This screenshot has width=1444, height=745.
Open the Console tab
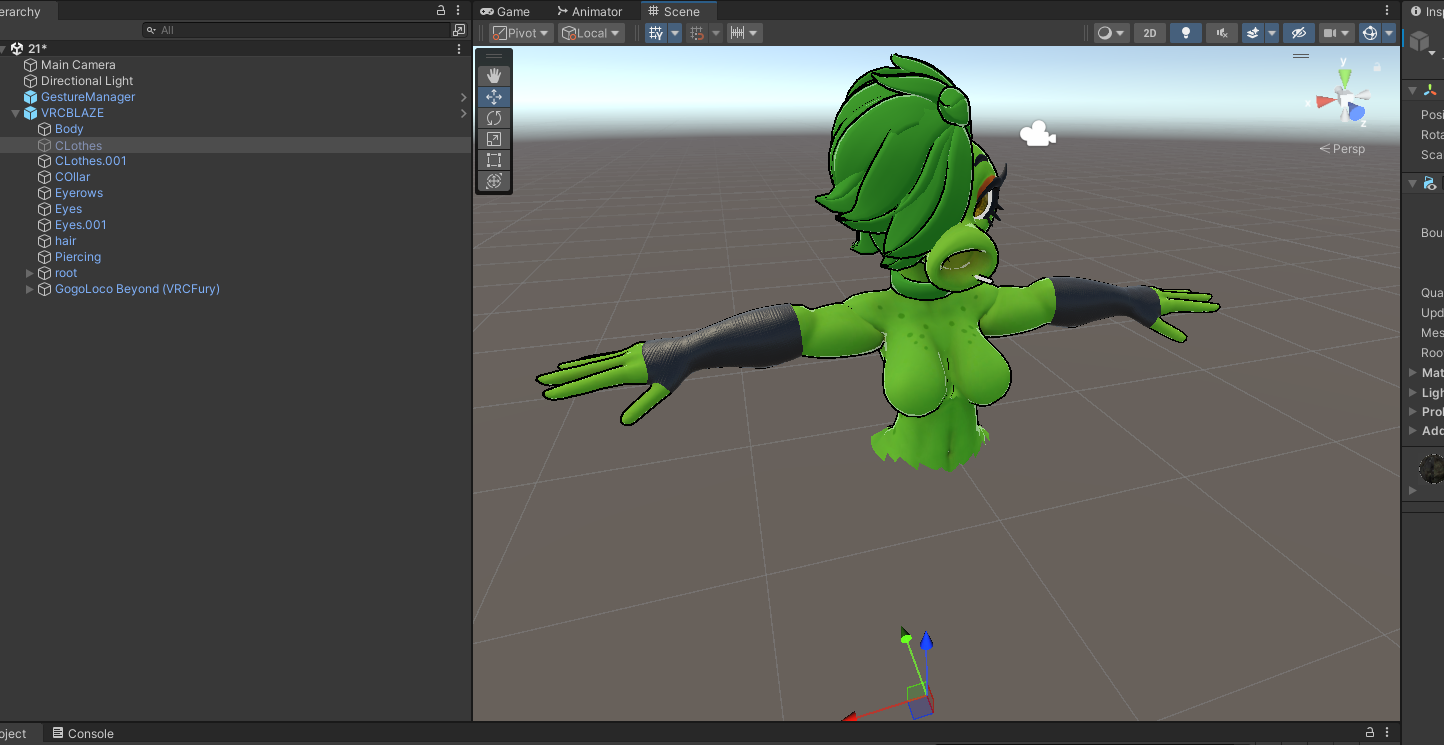pyautogui.click(x=83, y=733)
